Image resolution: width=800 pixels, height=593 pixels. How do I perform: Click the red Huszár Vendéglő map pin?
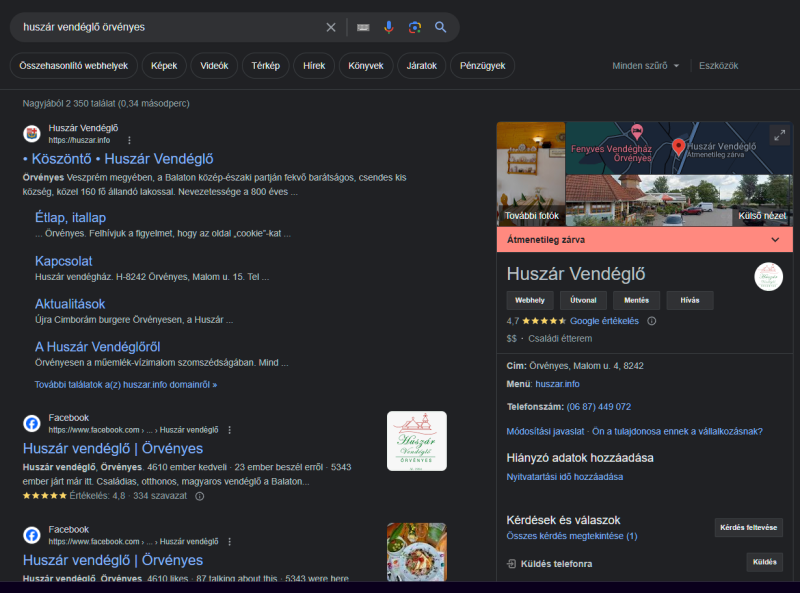click(678, 147)
